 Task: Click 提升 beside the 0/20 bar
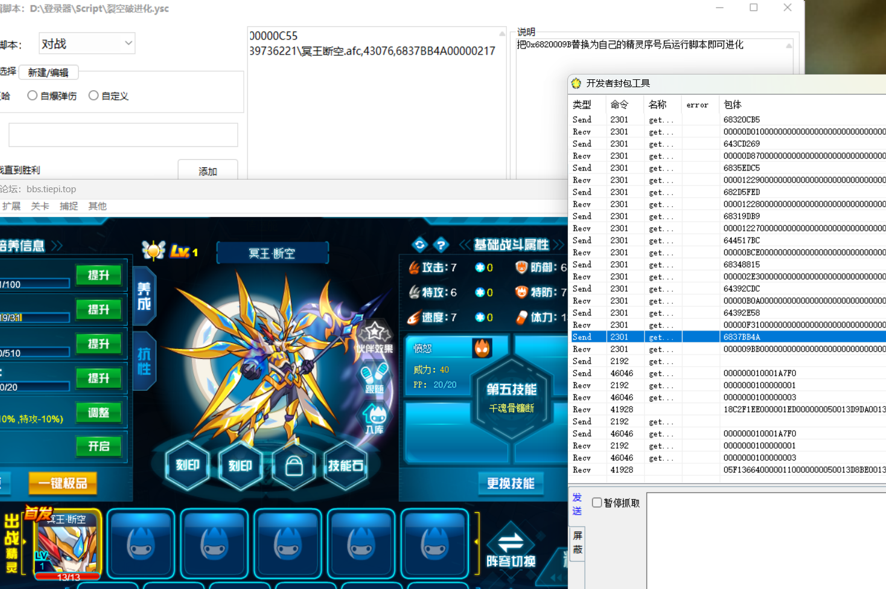[99, 378]
